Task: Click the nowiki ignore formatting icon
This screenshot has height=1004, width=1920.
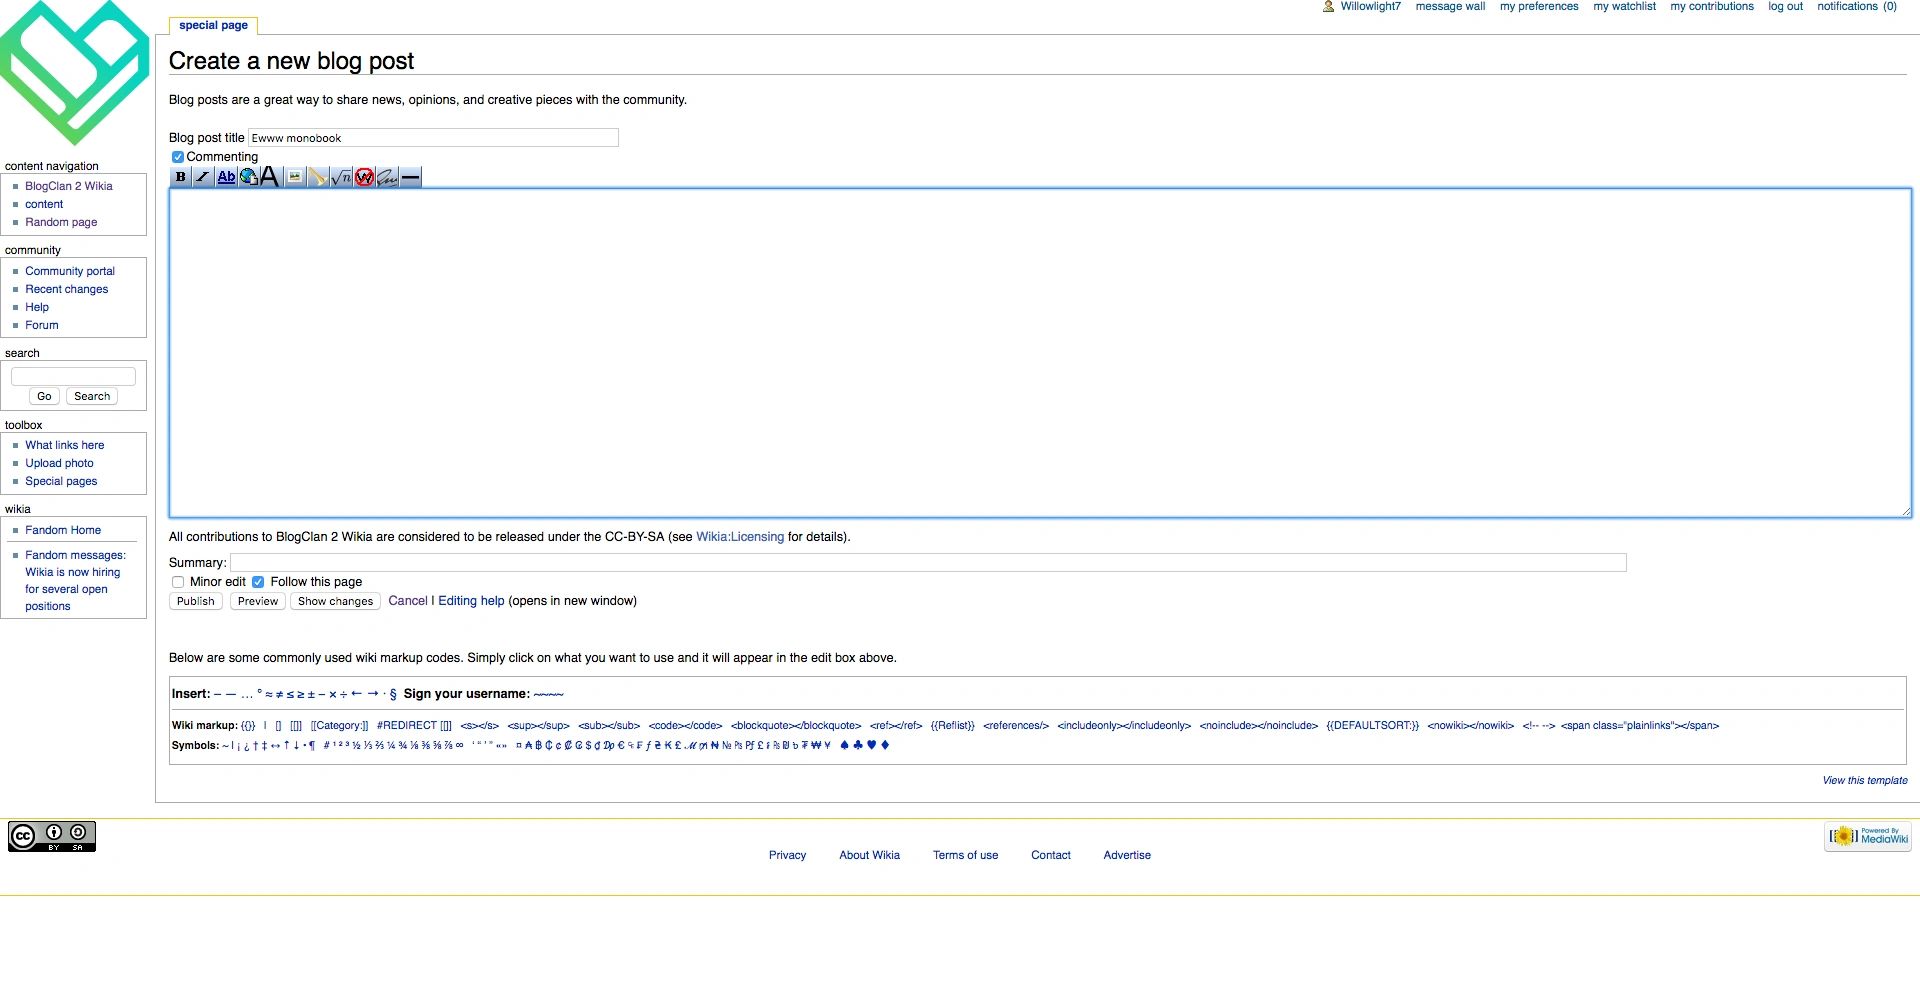Action: click(364, 177)
